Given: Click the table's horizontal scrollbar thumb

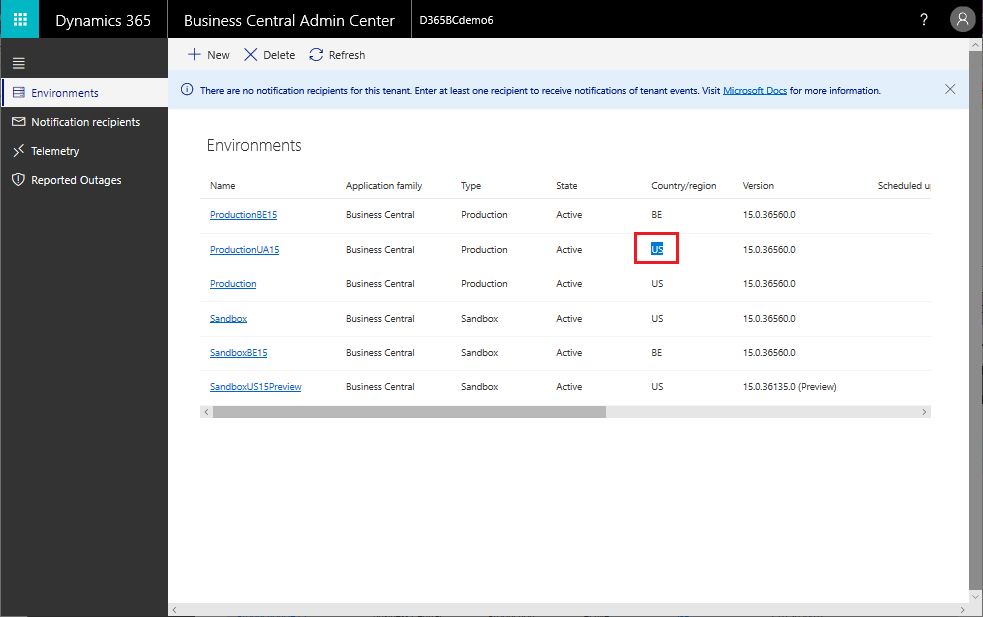Looking at the screenshot, I should (409, 412).
